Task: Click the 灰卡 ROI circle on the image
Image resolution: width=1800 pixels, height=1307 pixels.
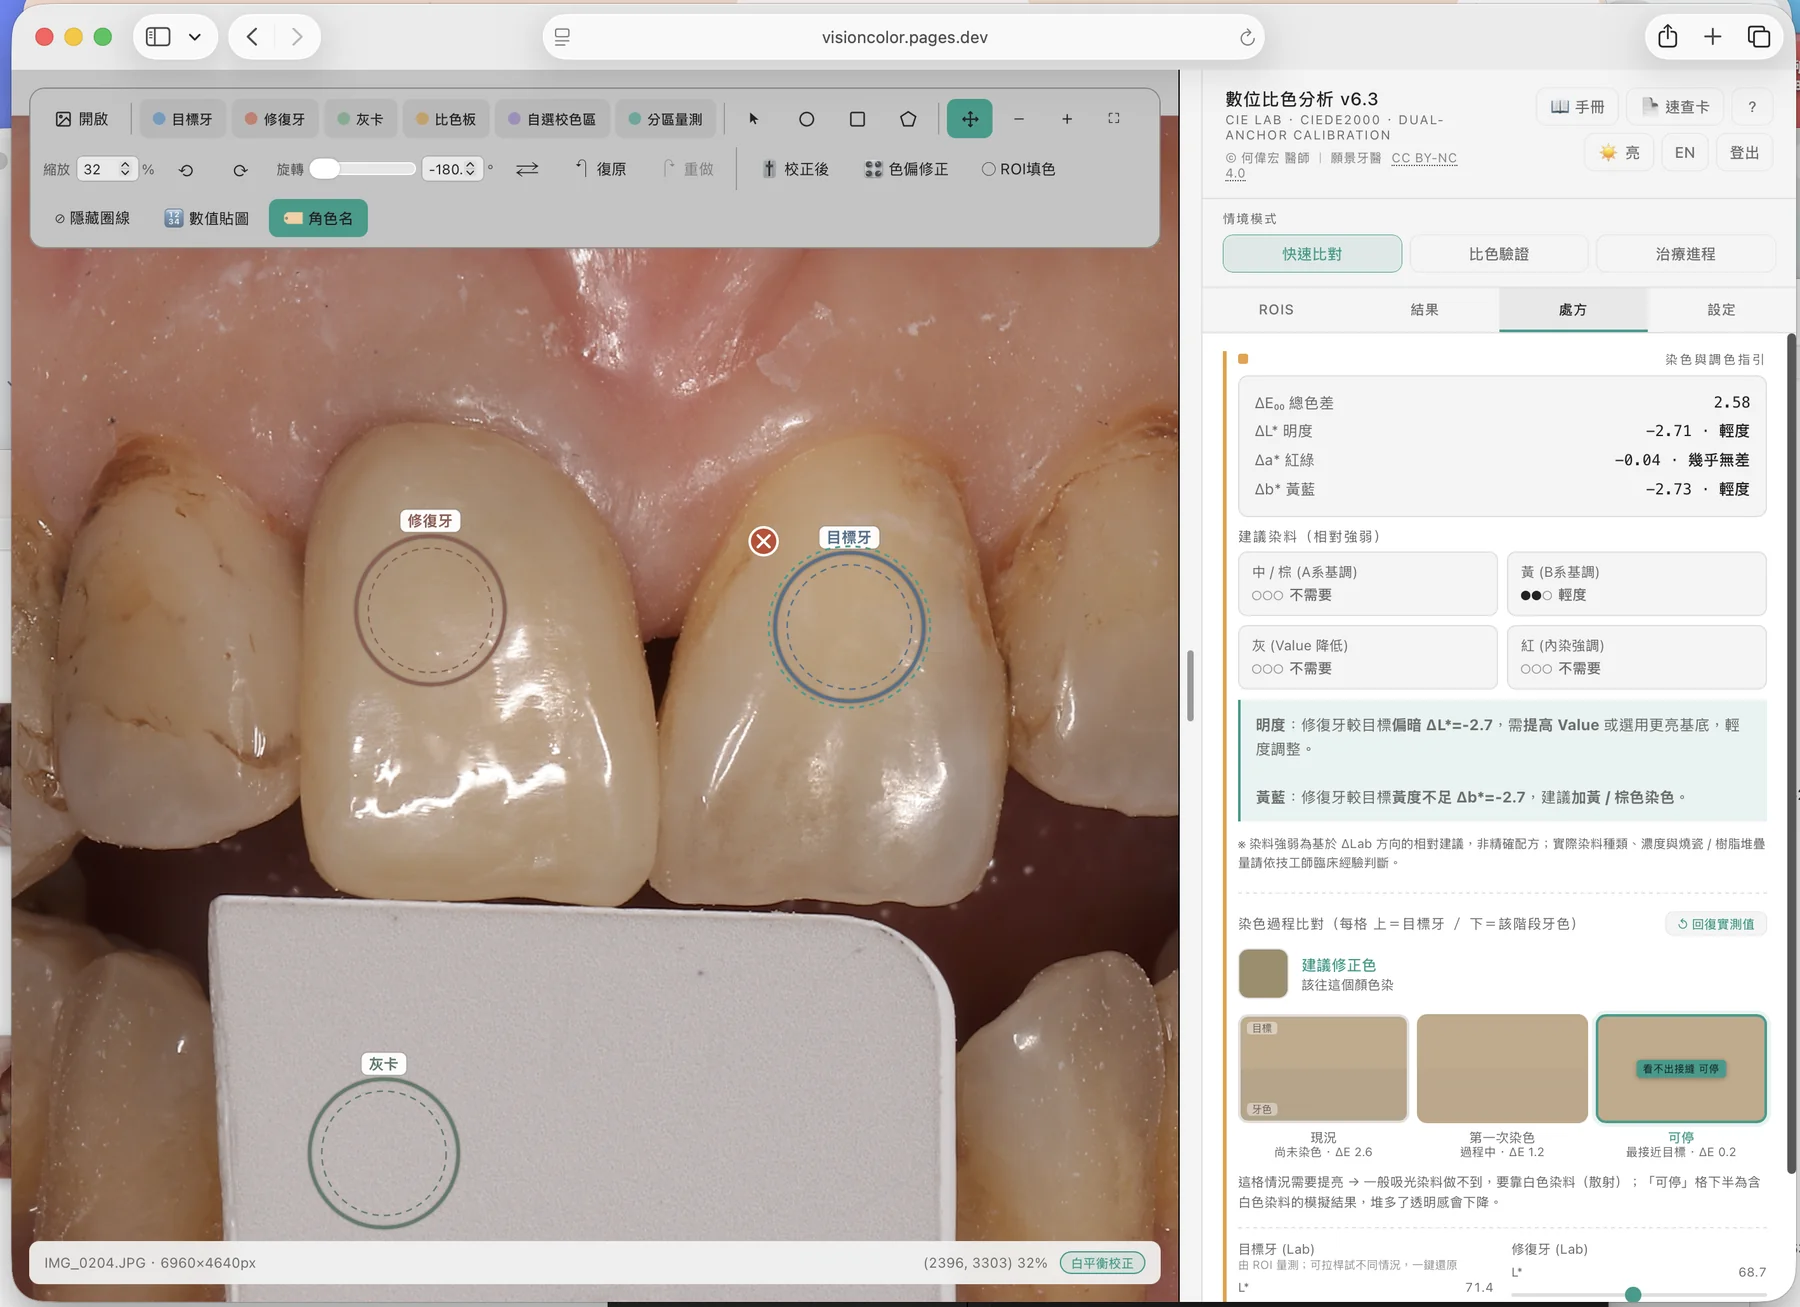Action: click(x=383, y=1153)
